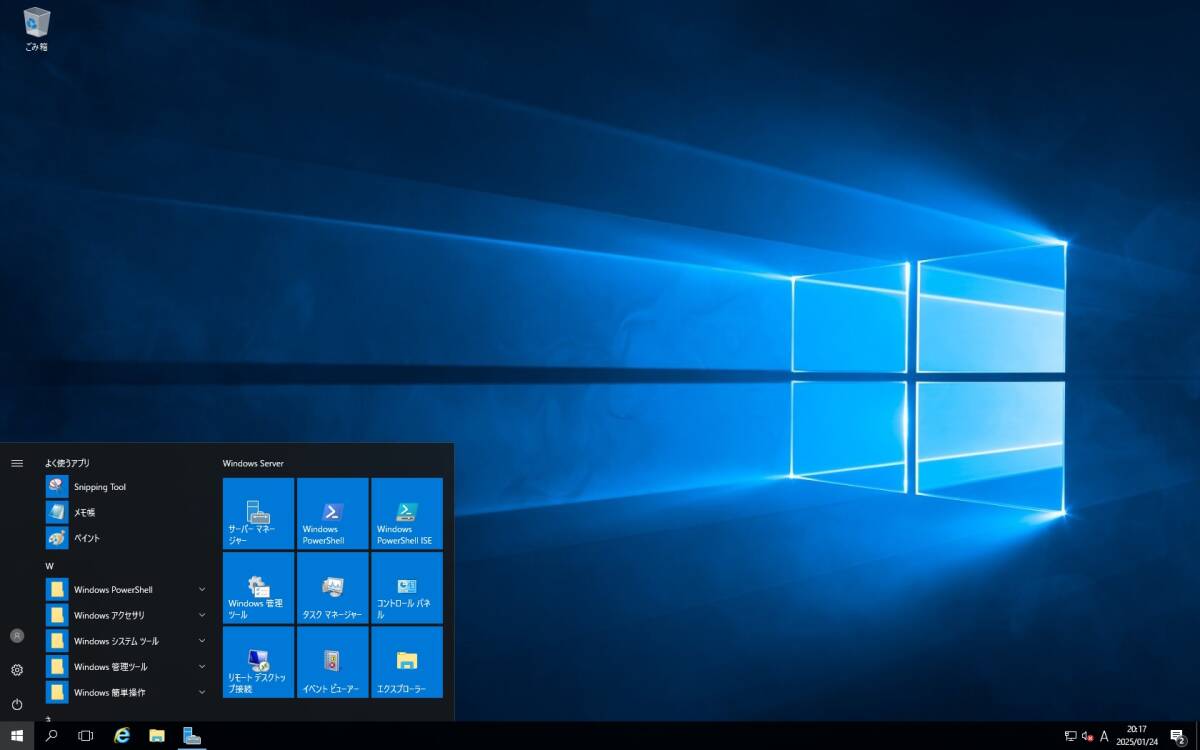Launch Snipping Tool from the app list
This screenshot has width=1200, height=750.
coord(127,487)
